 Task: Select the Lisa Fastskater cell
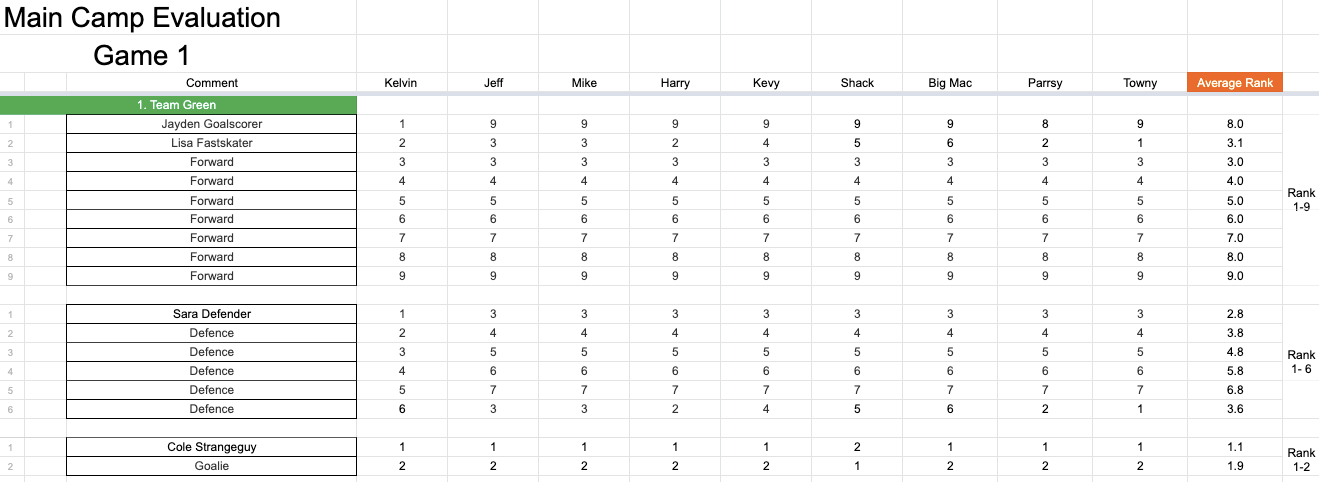tap(211, 143)
